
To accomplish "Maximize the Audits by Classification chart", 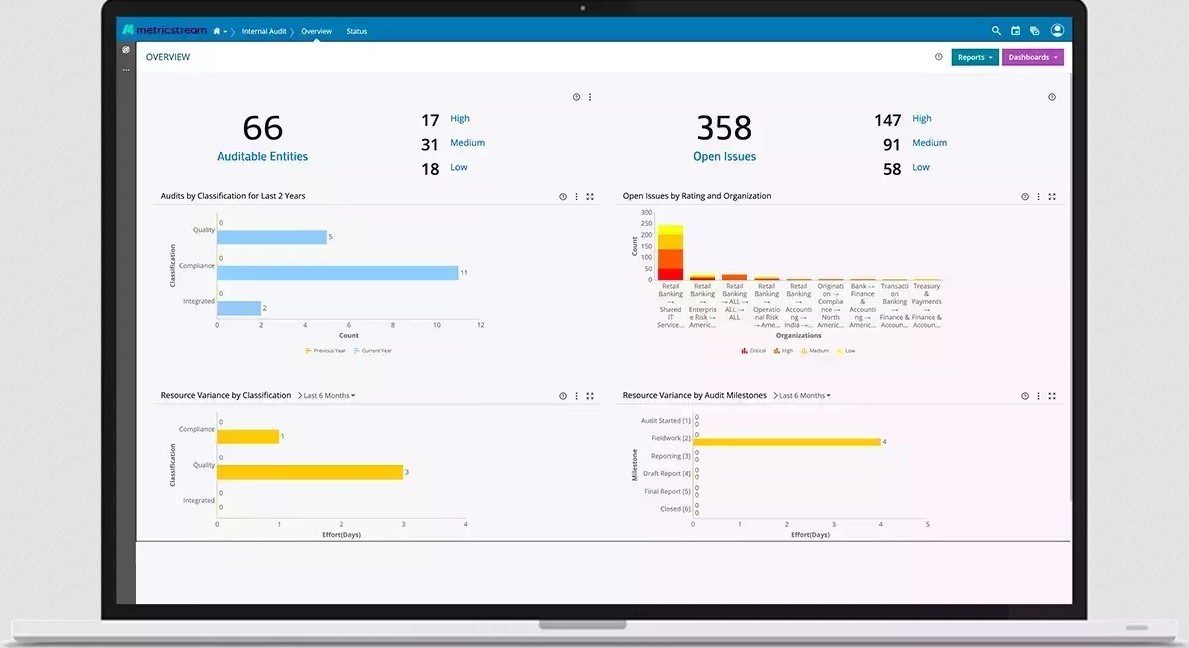I will [590, 196].
